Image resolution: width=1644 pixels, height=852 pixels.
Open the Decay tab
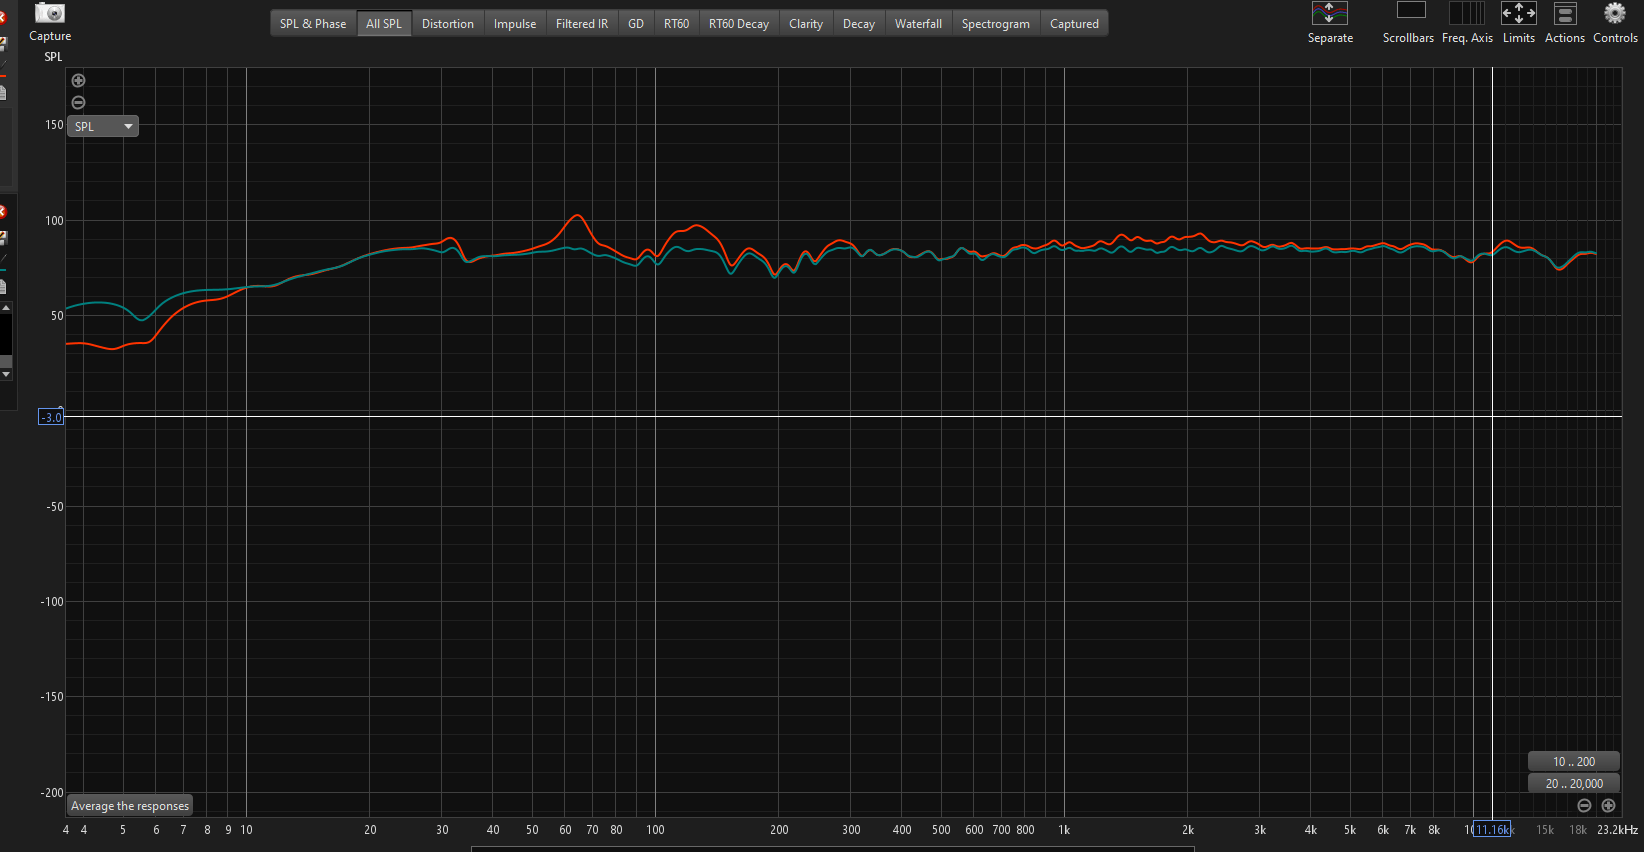859,24
